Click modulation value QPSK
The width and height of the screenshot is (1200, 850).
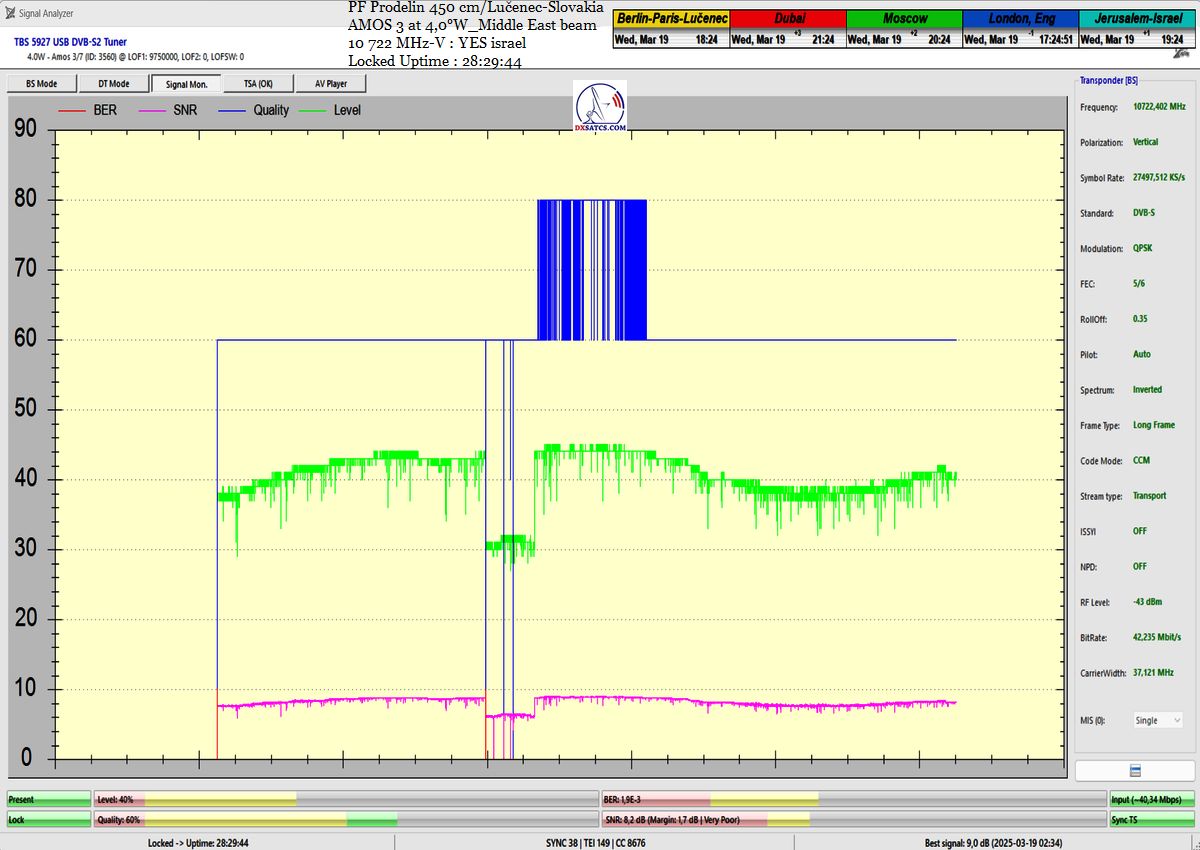1142,248
